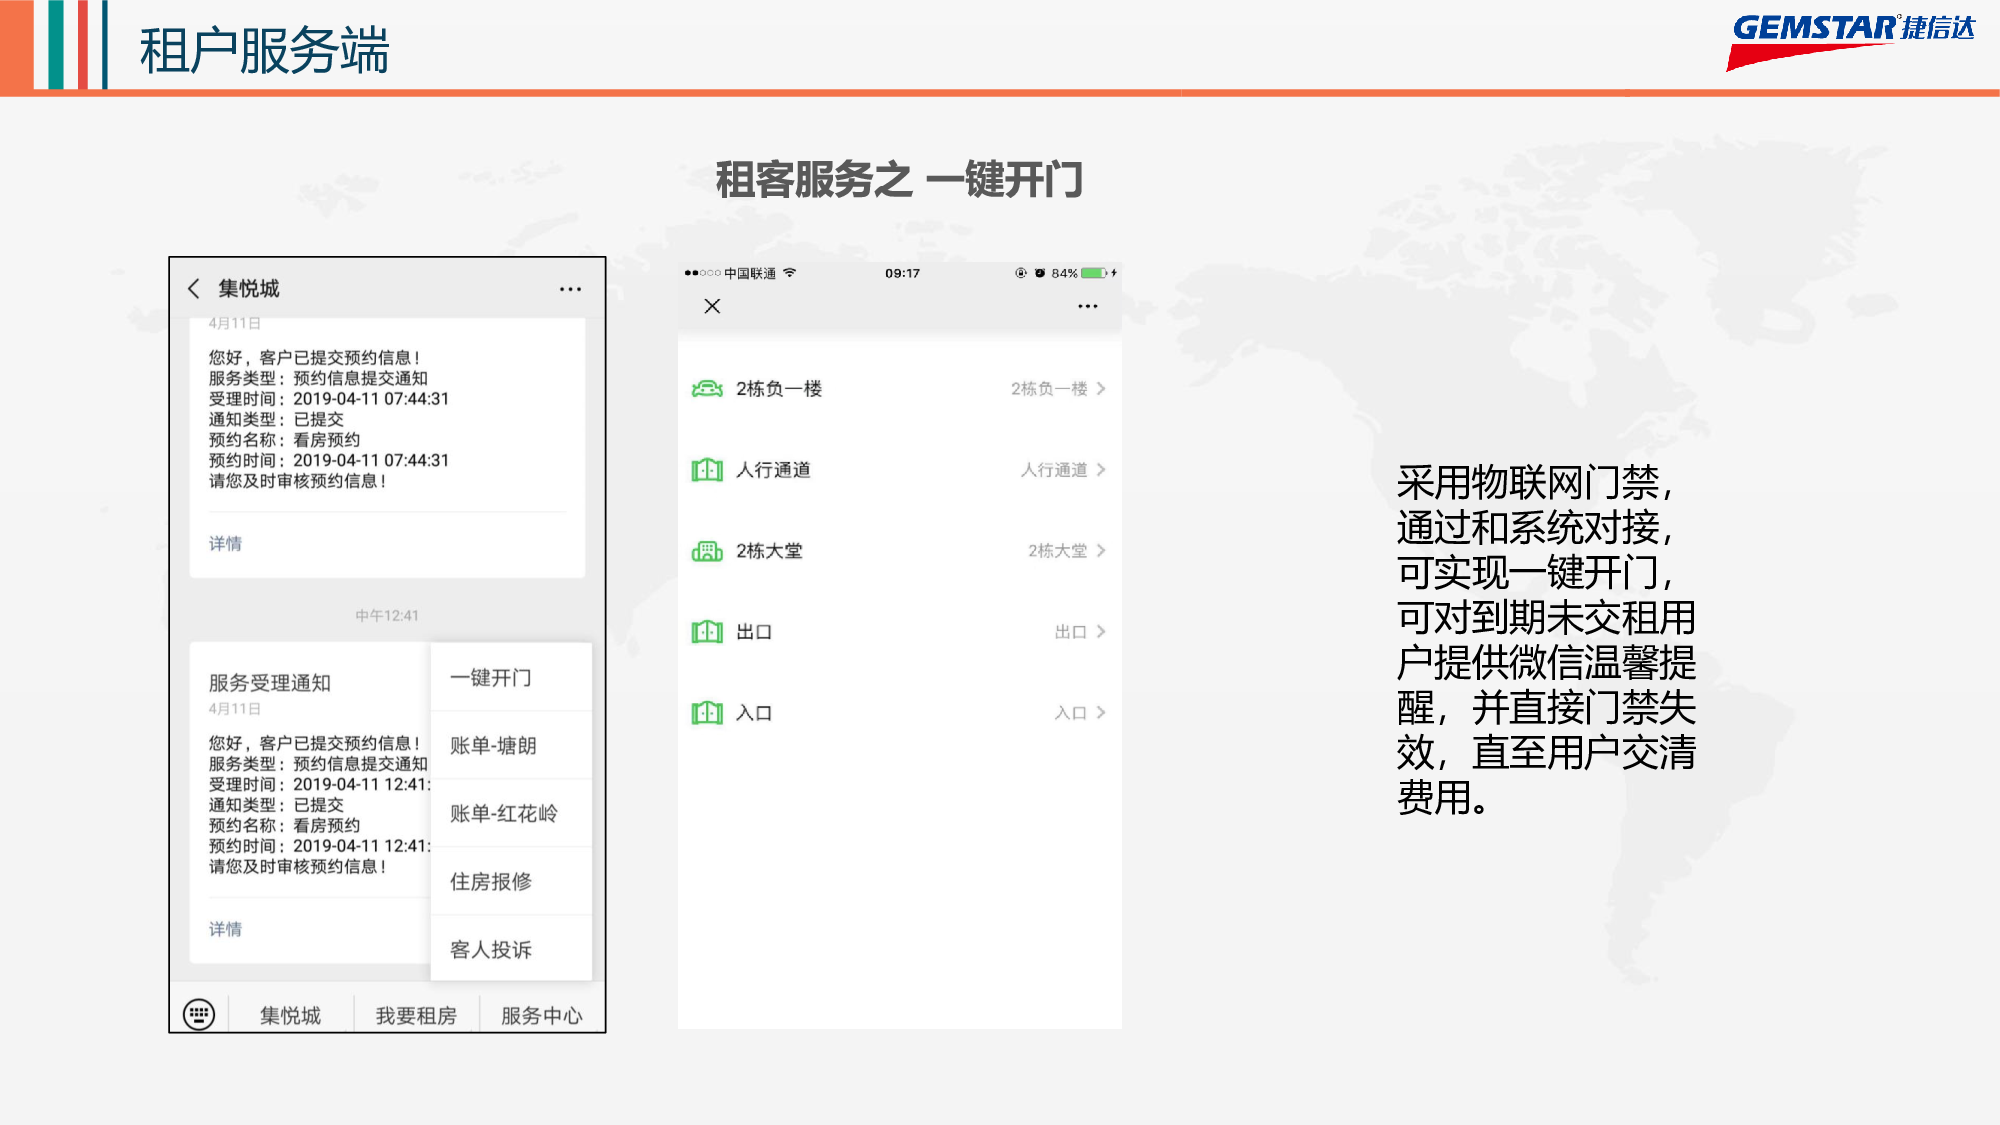Tap gray 2栋负一楼 value label at right
2000x1125 pixels.
pos(1049,389)
